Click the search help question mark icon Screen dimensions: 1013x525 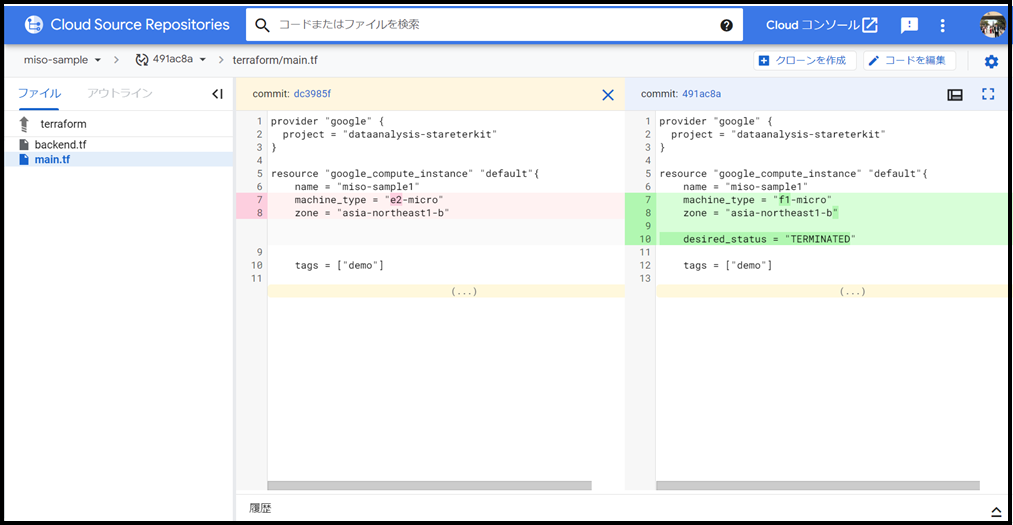(726, 25)
